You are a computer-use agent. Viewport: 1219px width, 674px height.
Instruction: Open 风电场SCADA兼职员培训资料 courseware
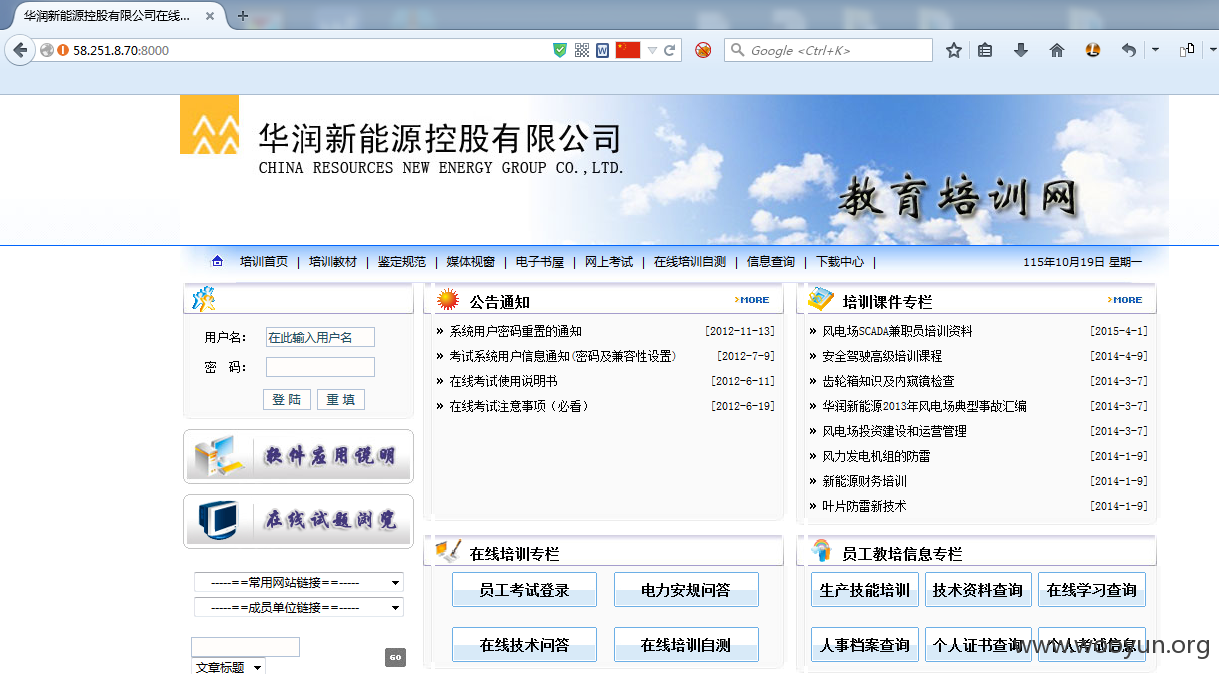[x=897, y=331]
